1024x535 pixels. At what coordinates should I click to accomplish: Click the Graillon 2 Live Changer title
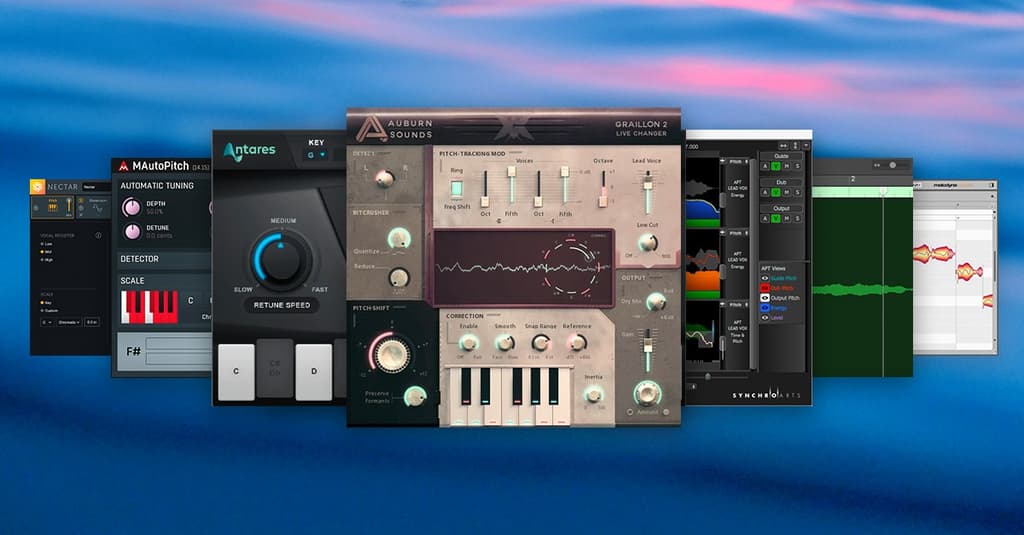point(641,128)
